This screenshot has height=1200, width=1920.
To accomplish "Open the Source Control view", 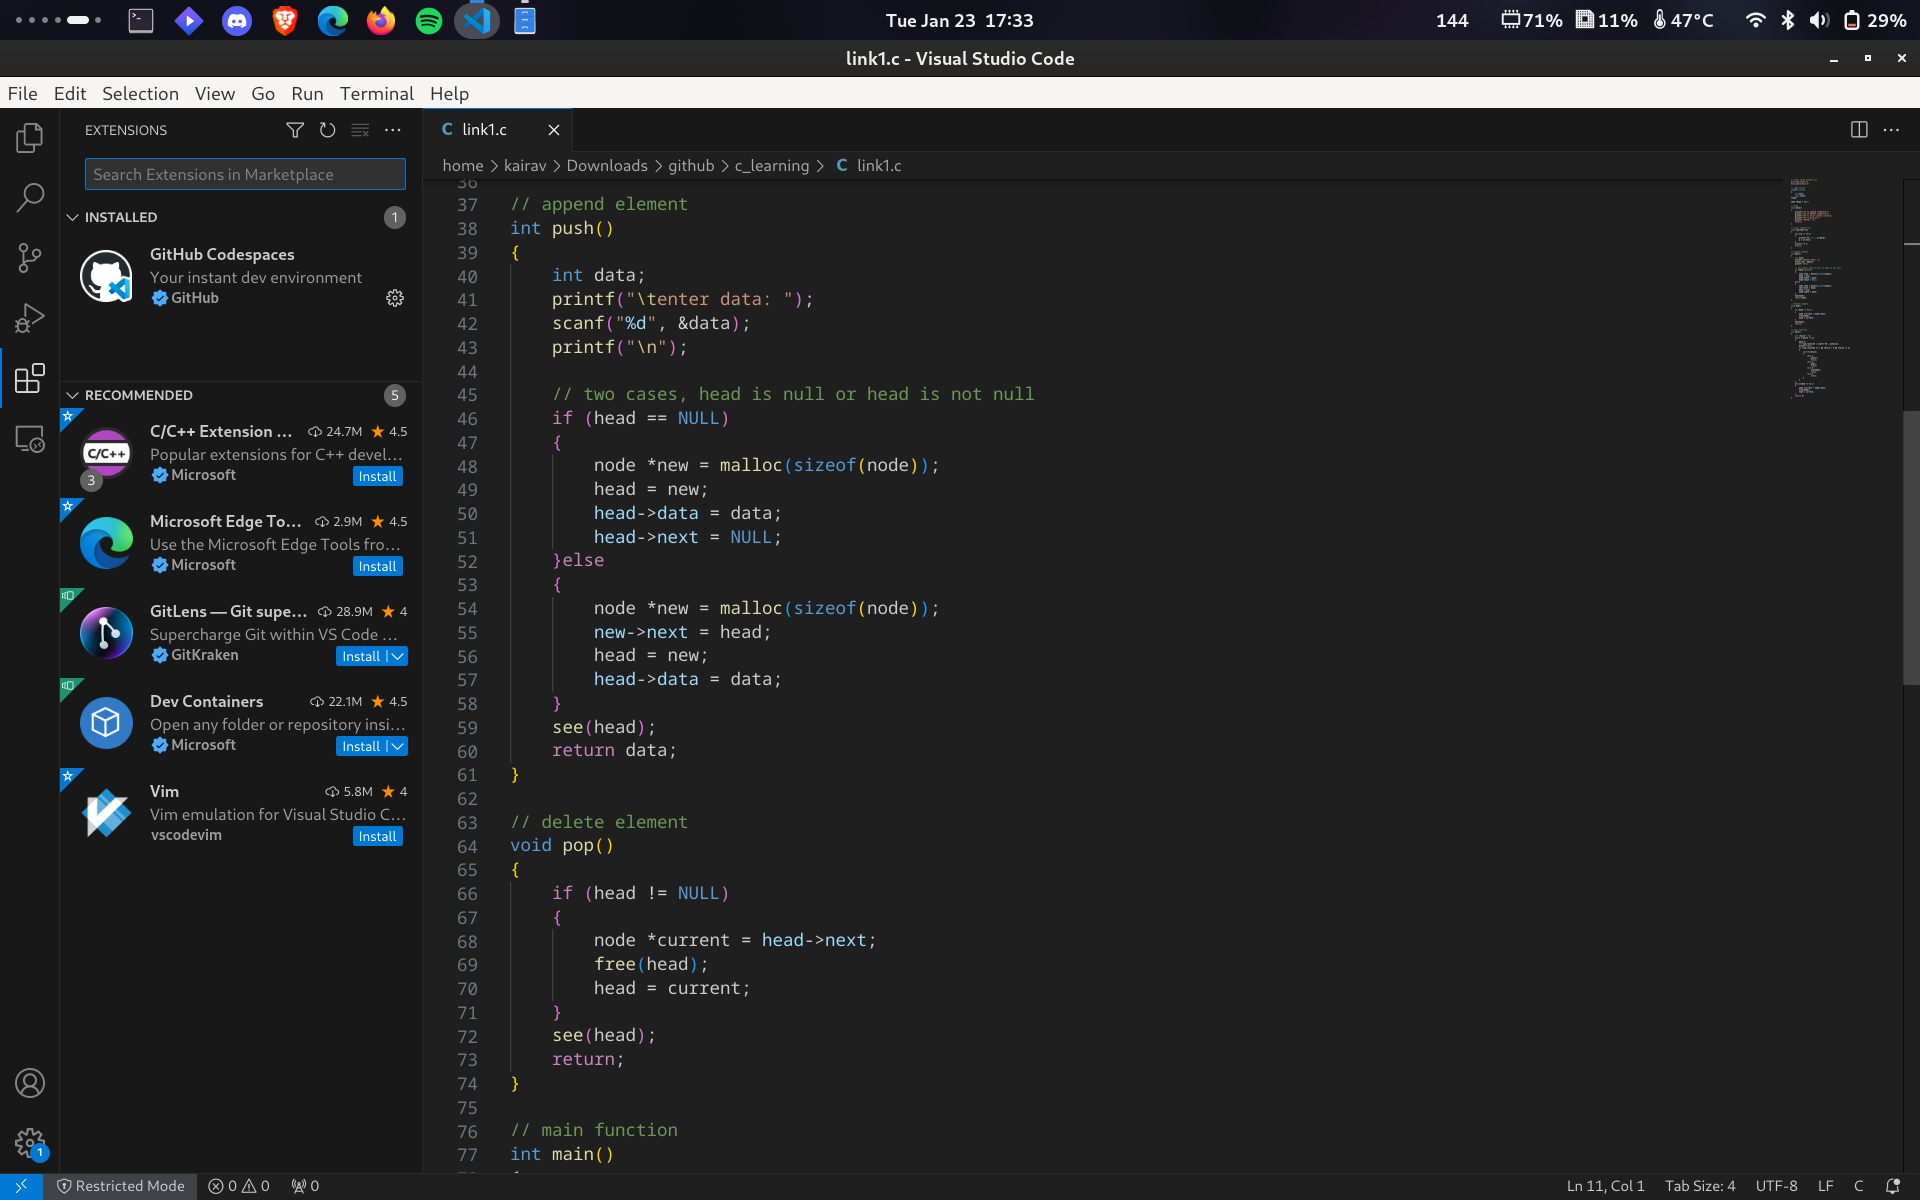I will (x=30, y=258).
